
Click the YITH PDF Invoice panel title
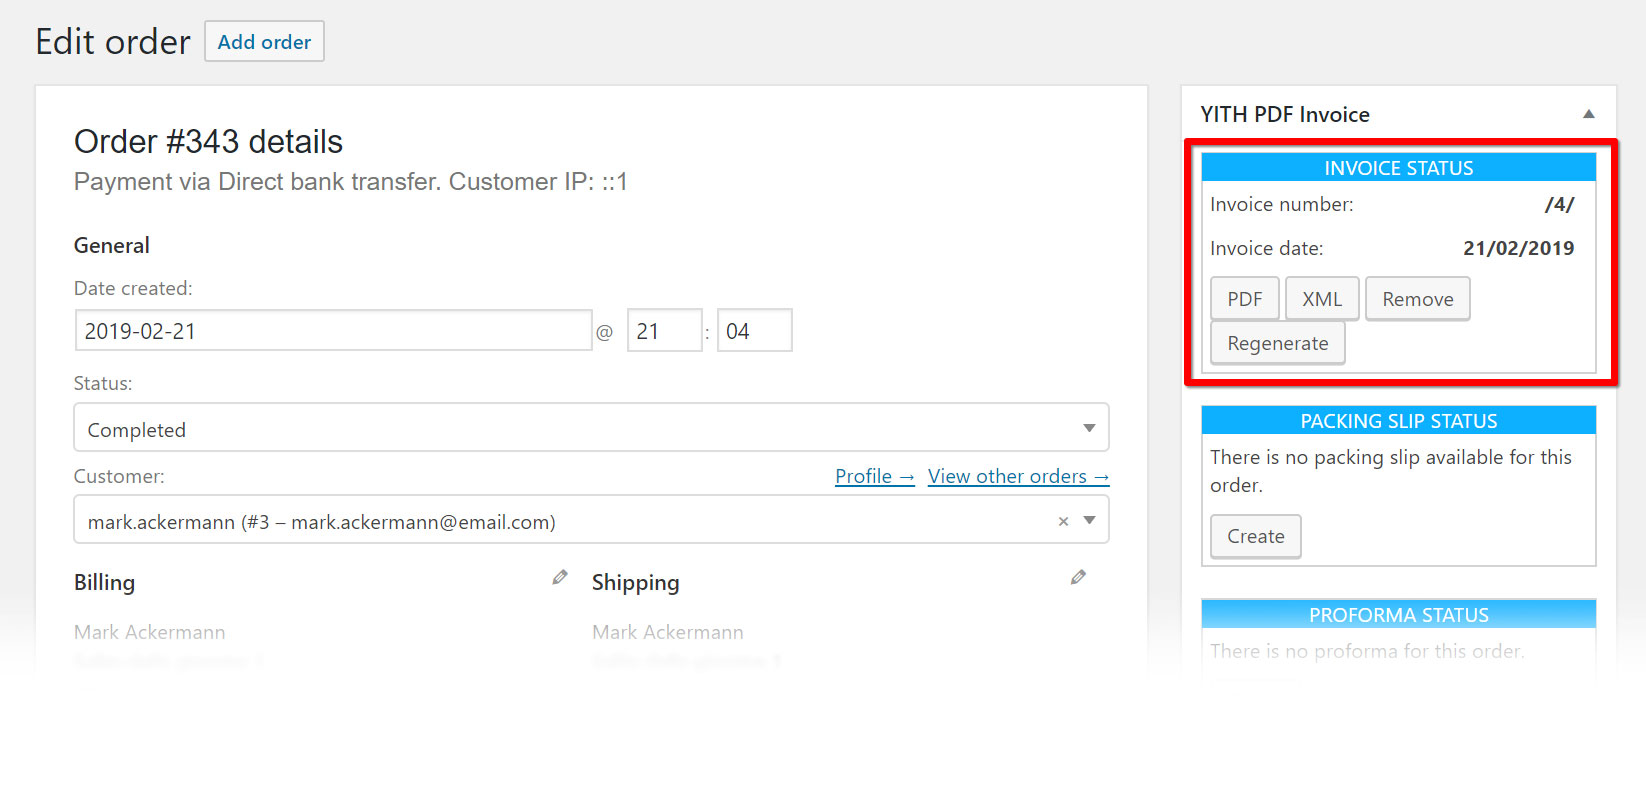tap(1285, 114)
